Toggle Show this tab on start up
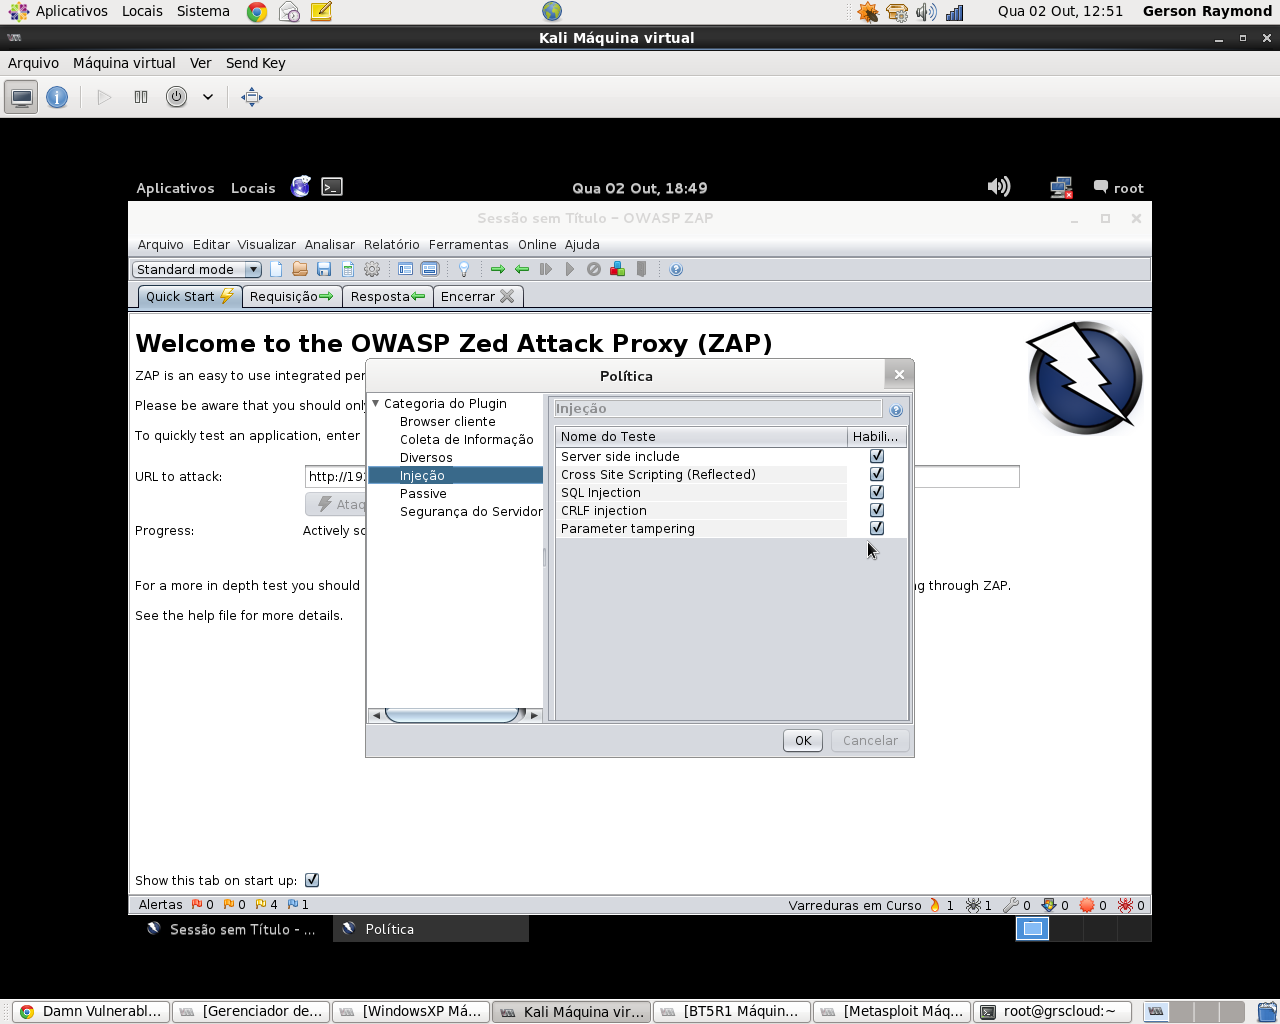 (312, 880)
